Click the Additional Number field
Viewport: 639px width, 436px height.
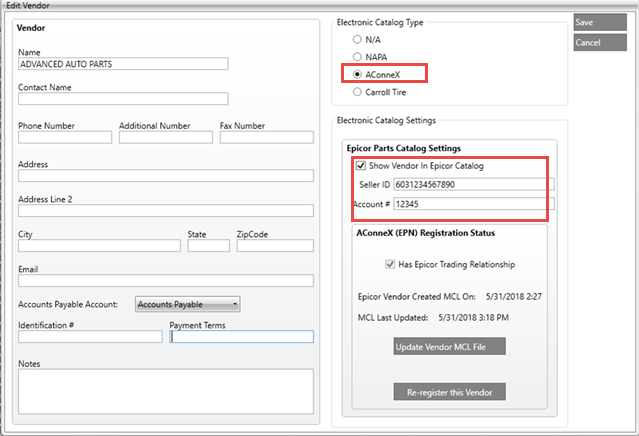click(x=166, y=137)
